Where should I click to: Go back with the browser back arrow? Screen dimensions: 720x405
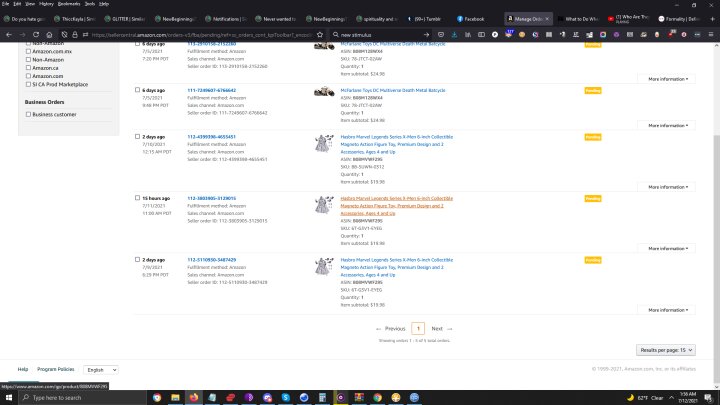click(9, 34)
